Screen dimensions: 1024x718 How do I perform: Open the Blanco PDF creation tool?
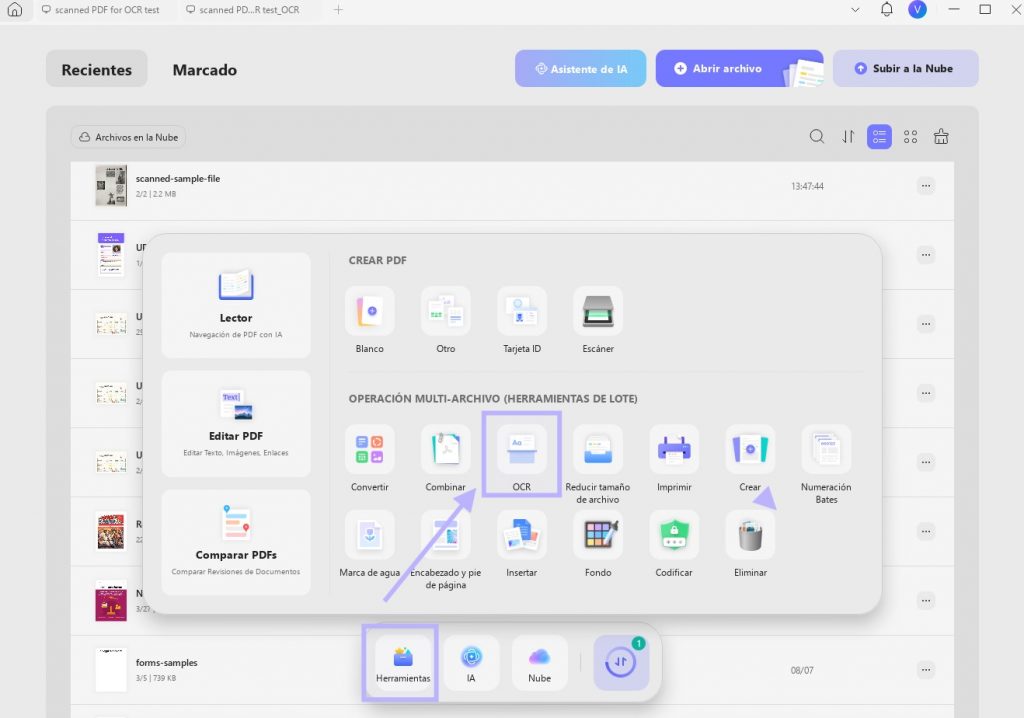(x=370, y=312)
